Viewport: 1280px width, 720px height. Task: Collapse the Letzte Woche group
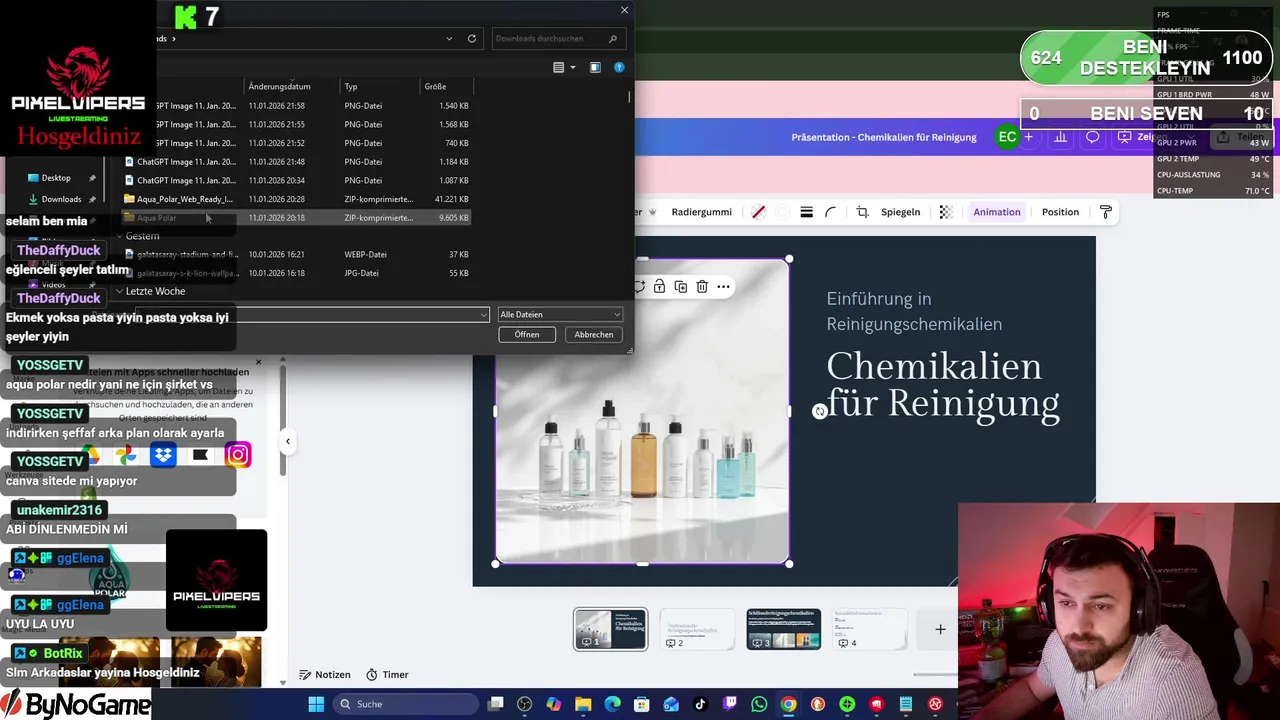120,291
